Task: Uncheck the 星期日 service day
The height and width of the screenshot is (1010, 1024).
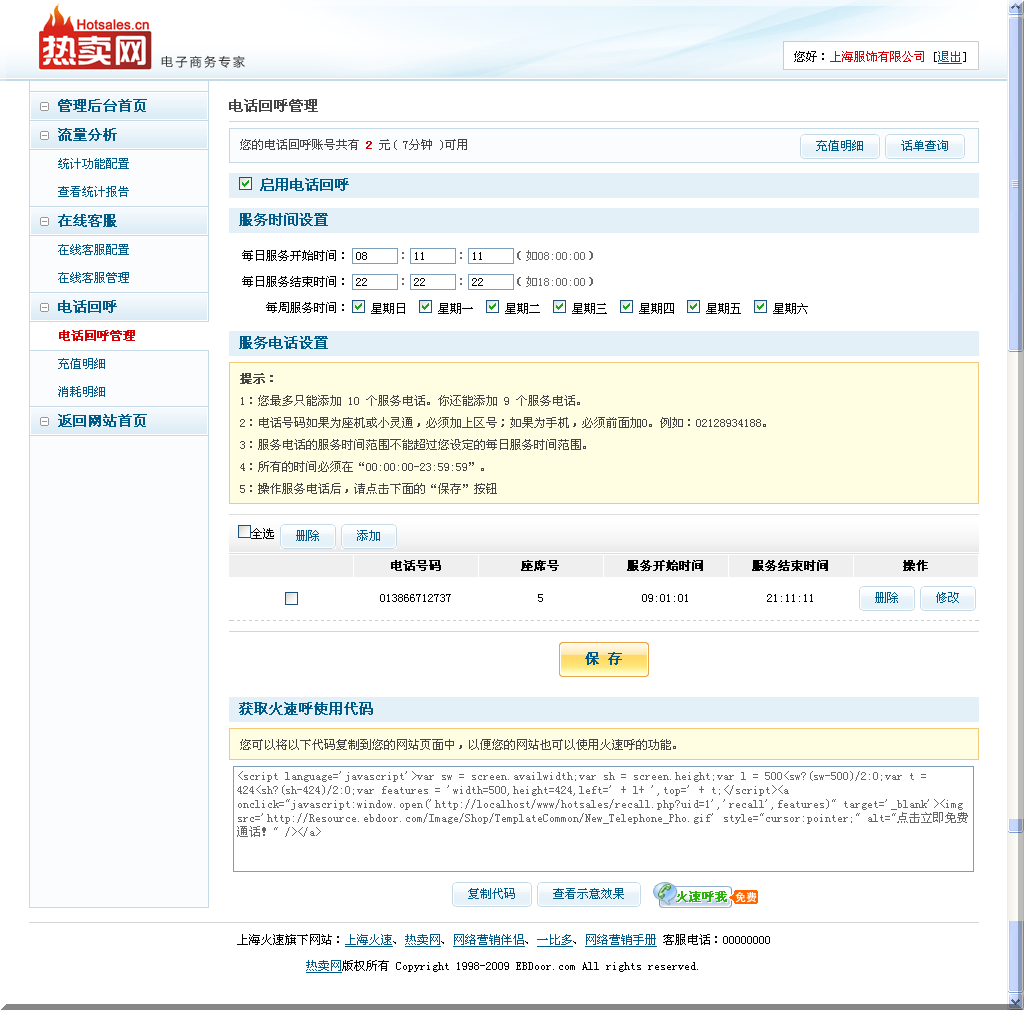Action: [x=359, y=307]
